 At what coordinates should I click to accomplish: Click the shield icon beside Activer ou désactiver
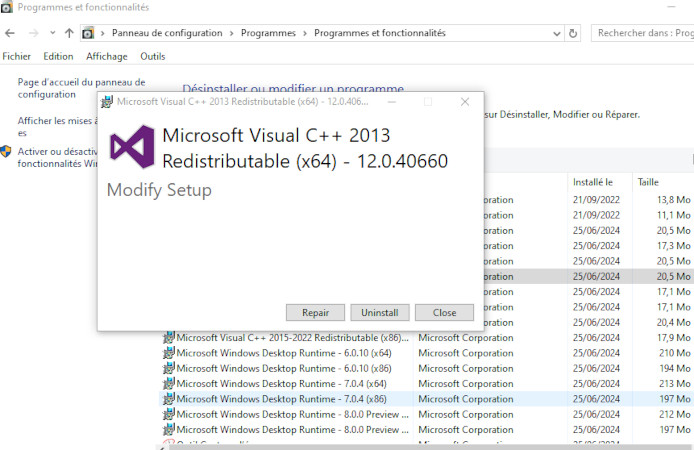pos(6,151)
